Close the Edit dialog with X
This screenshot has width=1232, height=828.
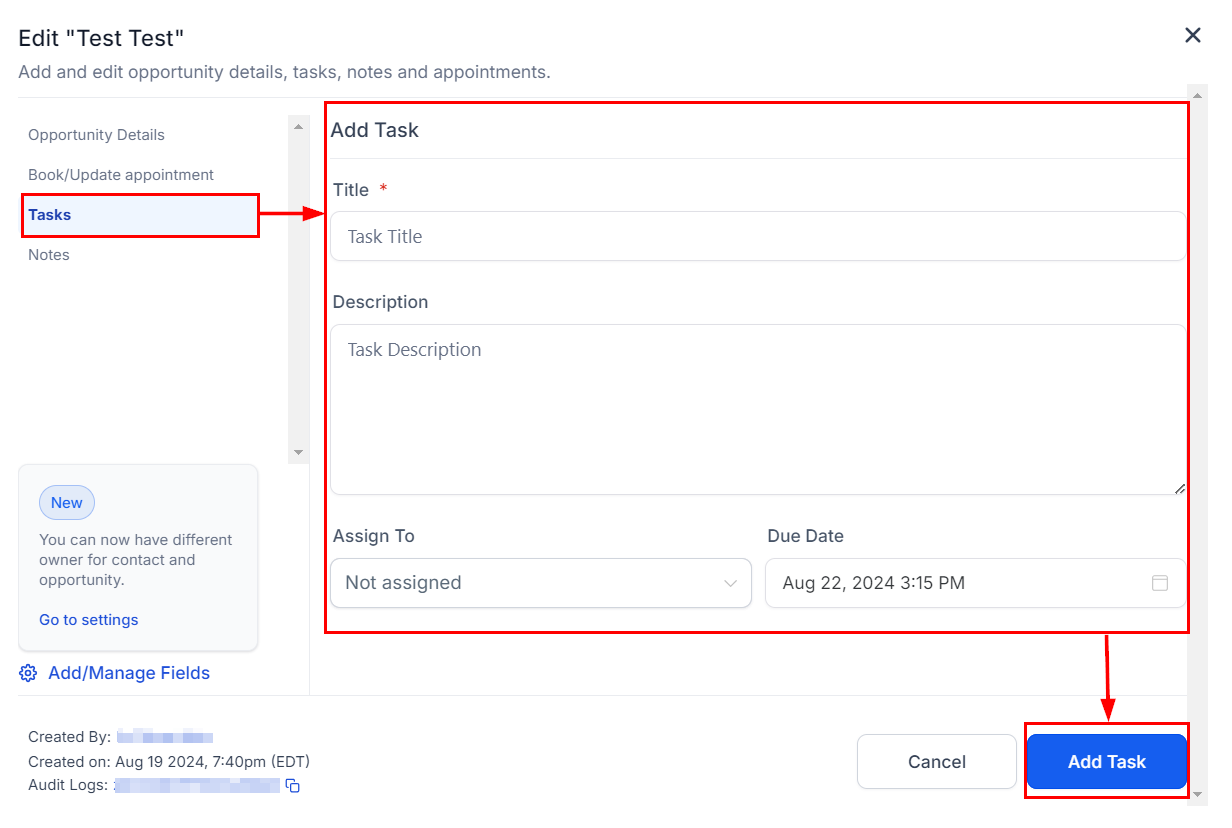tap(1192, 36)
